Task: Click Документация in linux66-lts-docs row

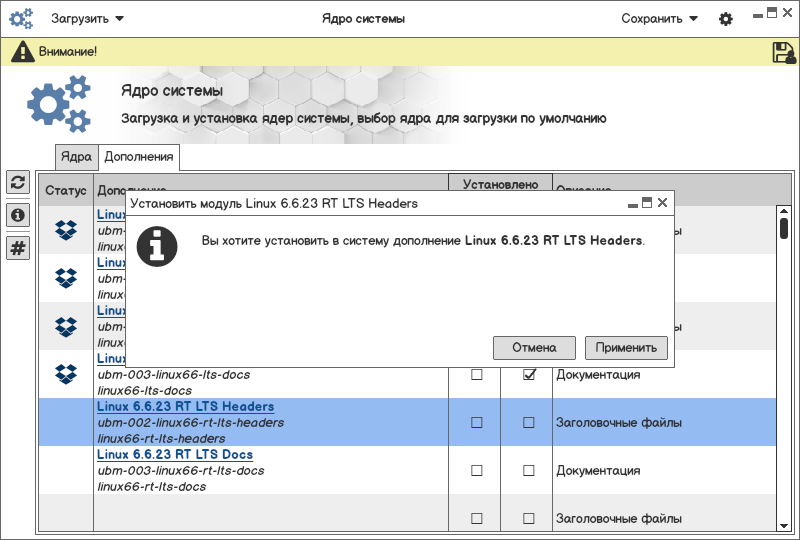Action: point(598,375)
